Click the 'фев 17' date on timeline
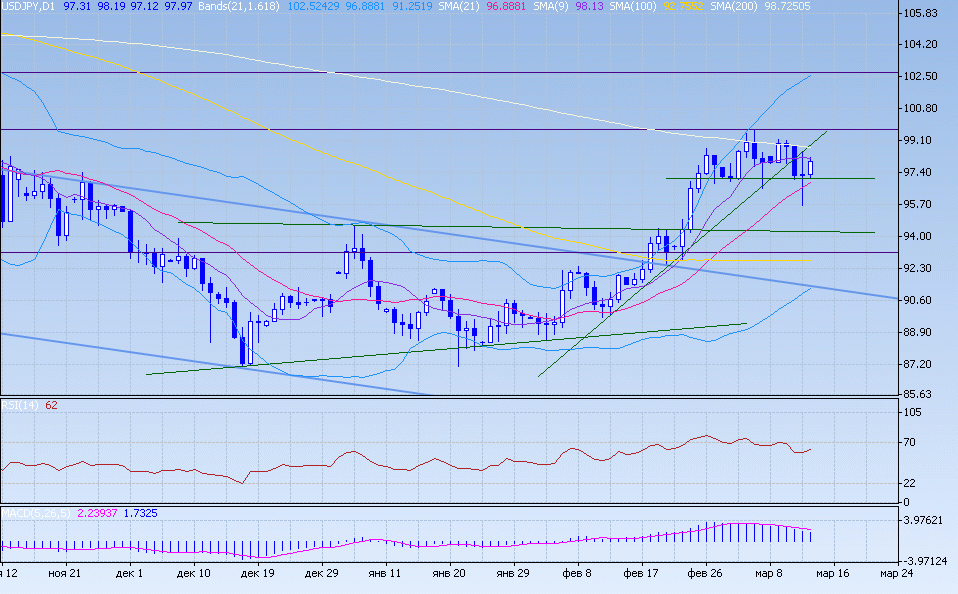Image resolution: width=958 pixels, height=594 pixels. (640, 574)
